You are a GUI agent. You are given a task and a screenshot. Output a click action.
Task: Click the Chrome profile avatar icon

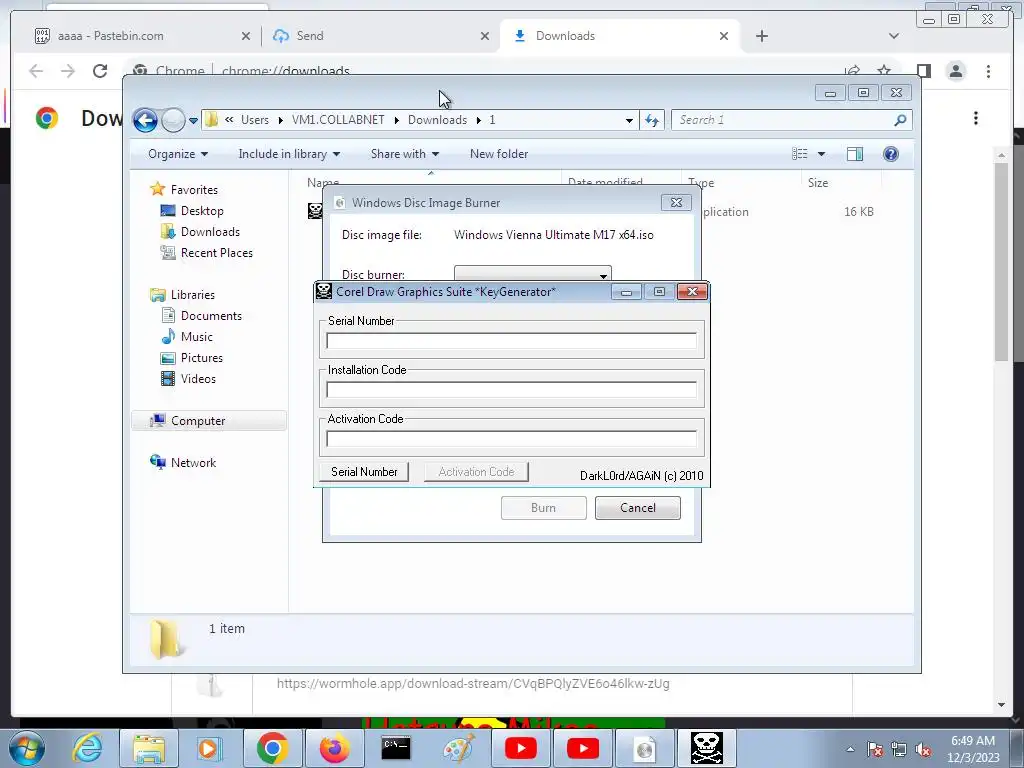tap(955, 71)
